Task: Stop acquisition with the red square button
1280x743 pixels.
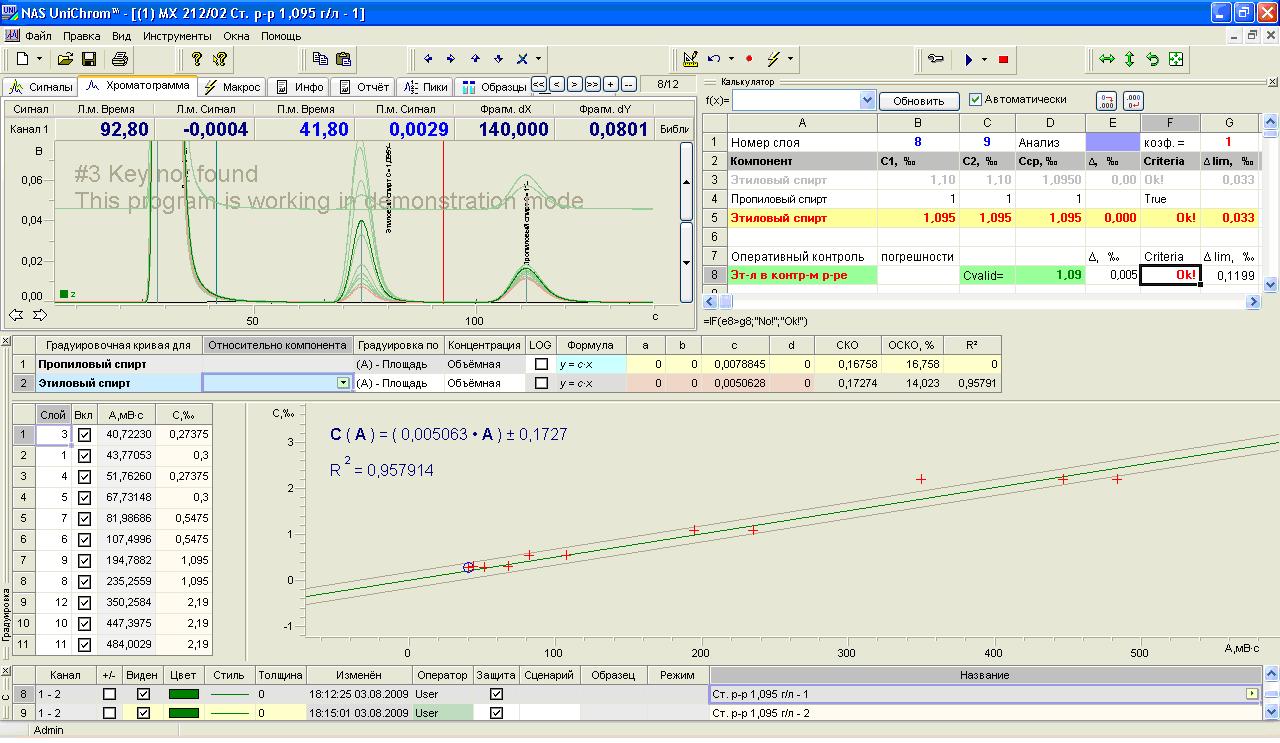Action: [x=1003, y=59]
